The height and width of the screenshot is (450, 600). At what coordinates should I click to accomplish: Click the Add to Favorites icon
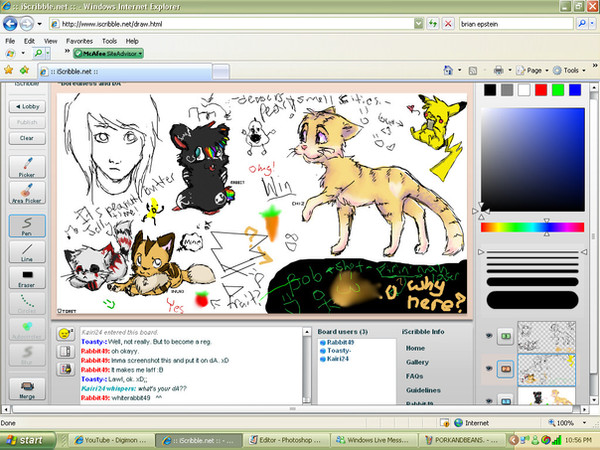pos(24,70)
